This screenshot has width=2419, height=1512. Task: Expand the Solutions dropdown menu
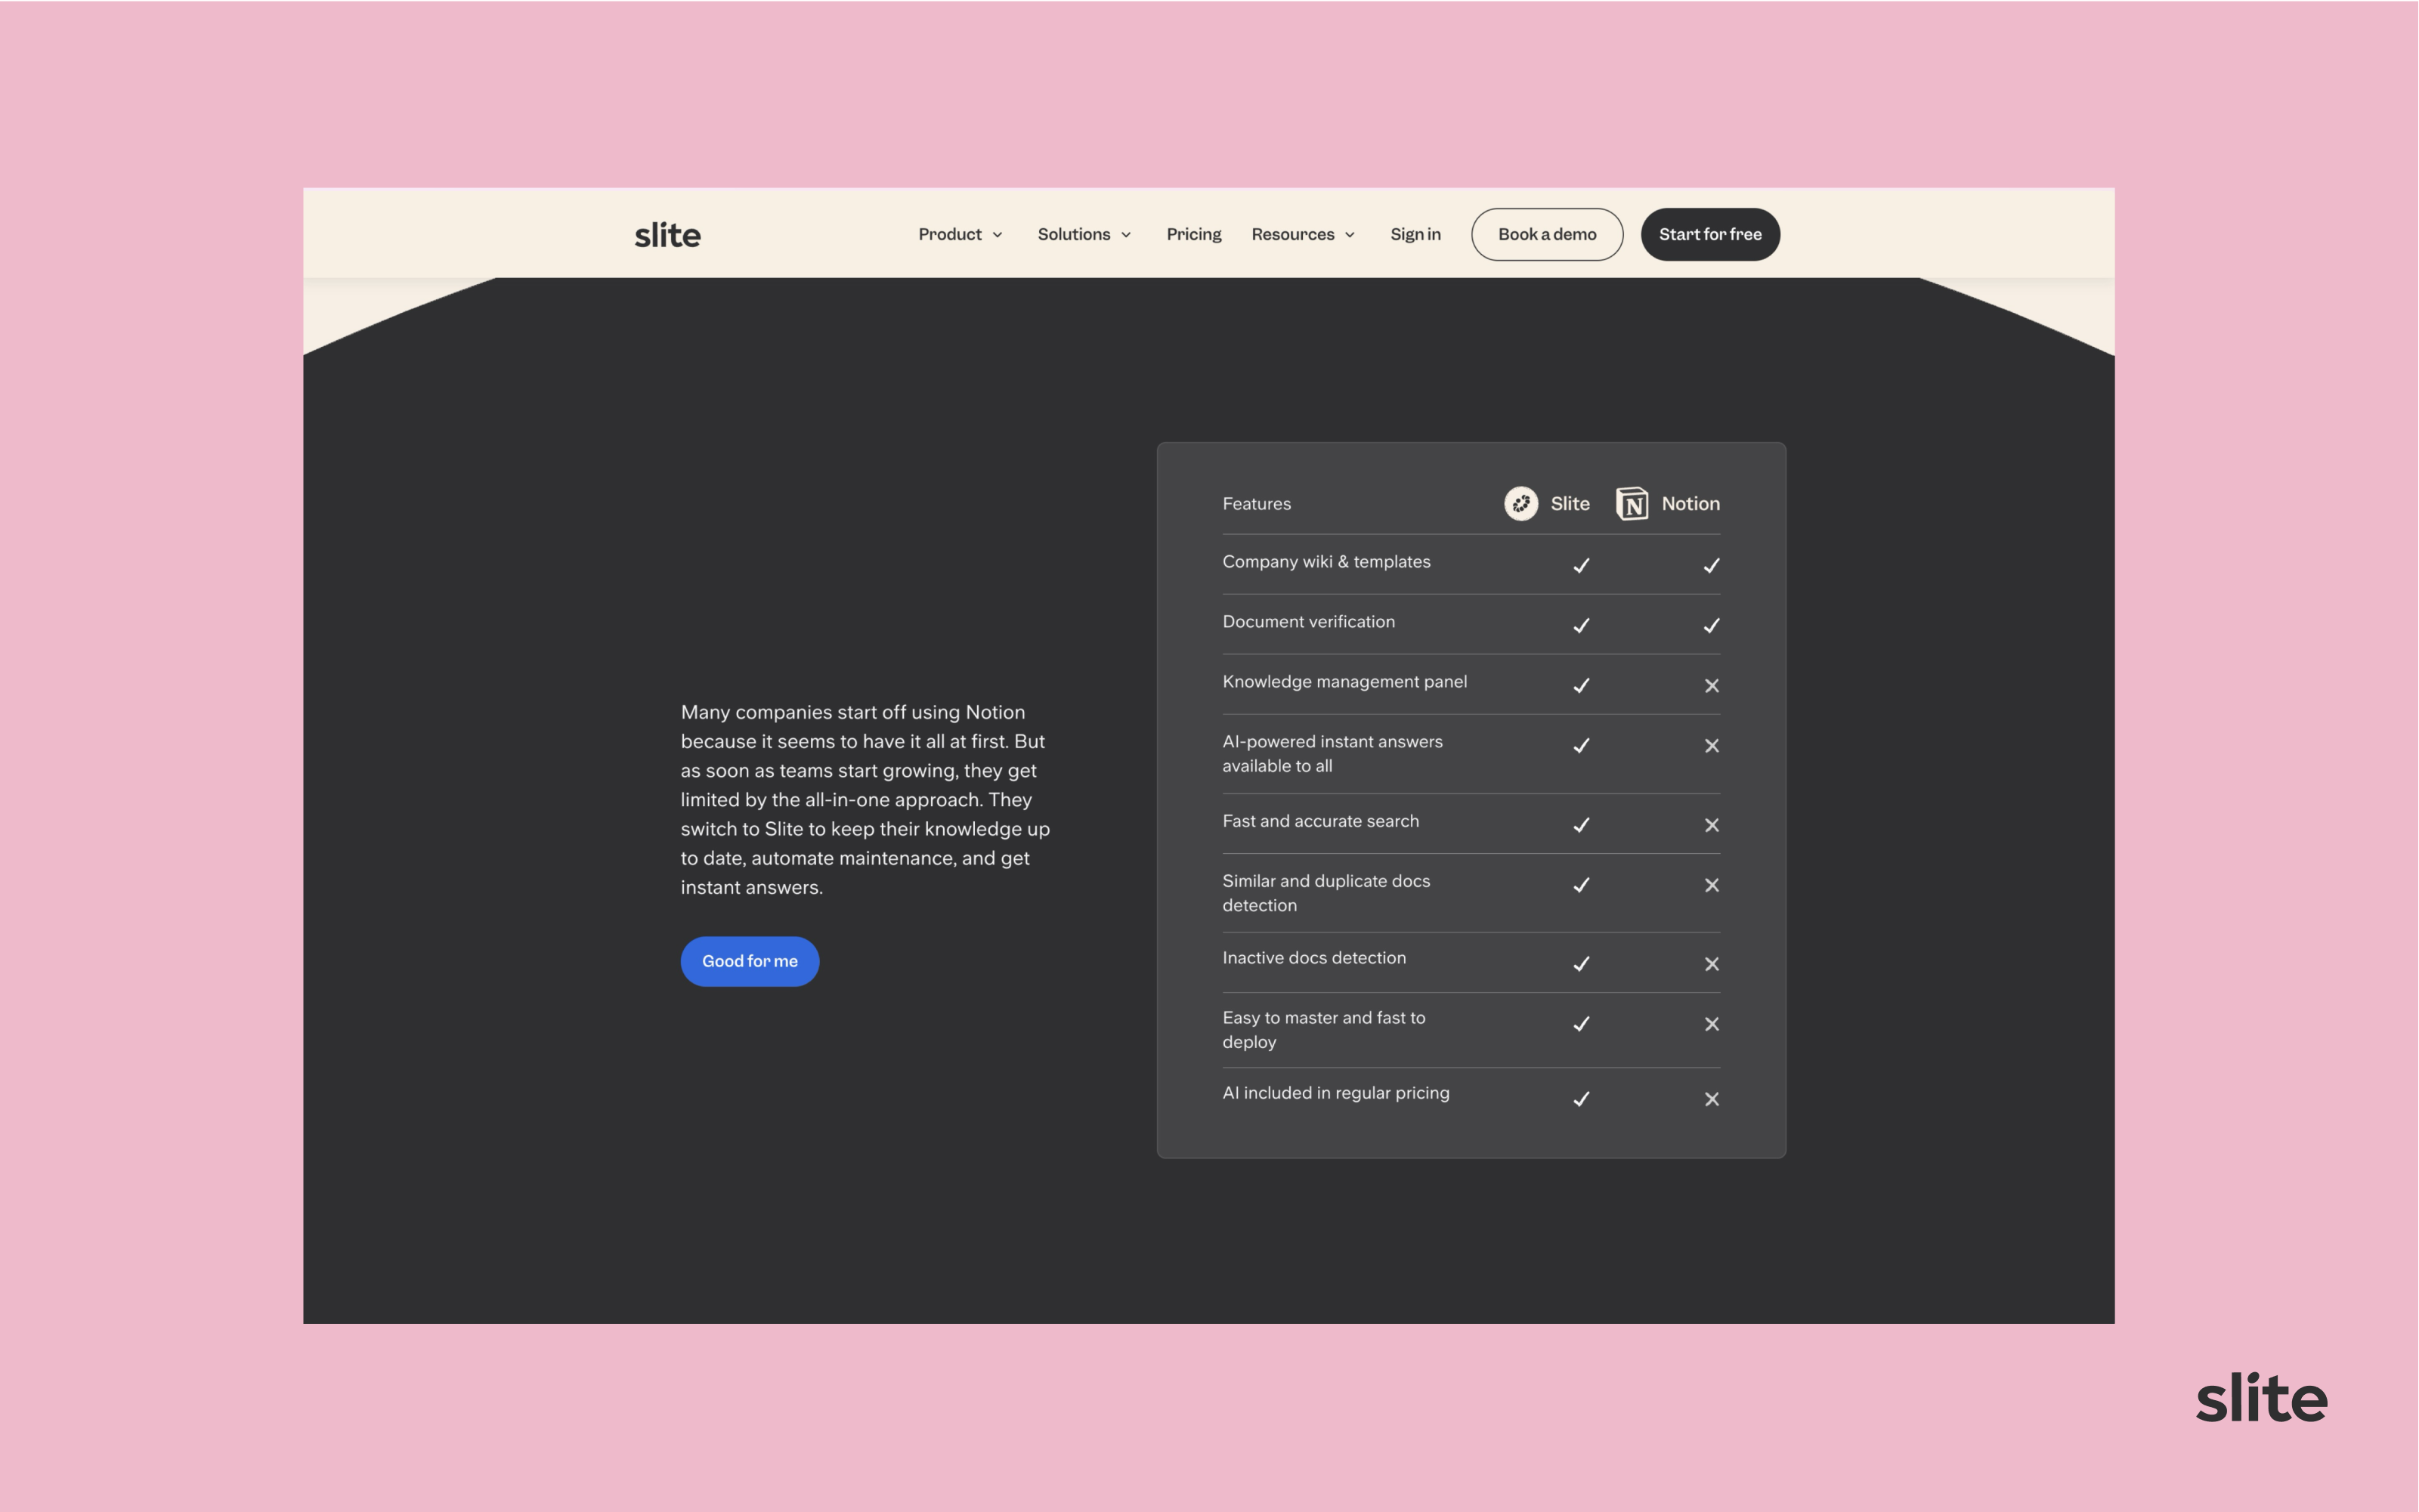coord(1083,233)
